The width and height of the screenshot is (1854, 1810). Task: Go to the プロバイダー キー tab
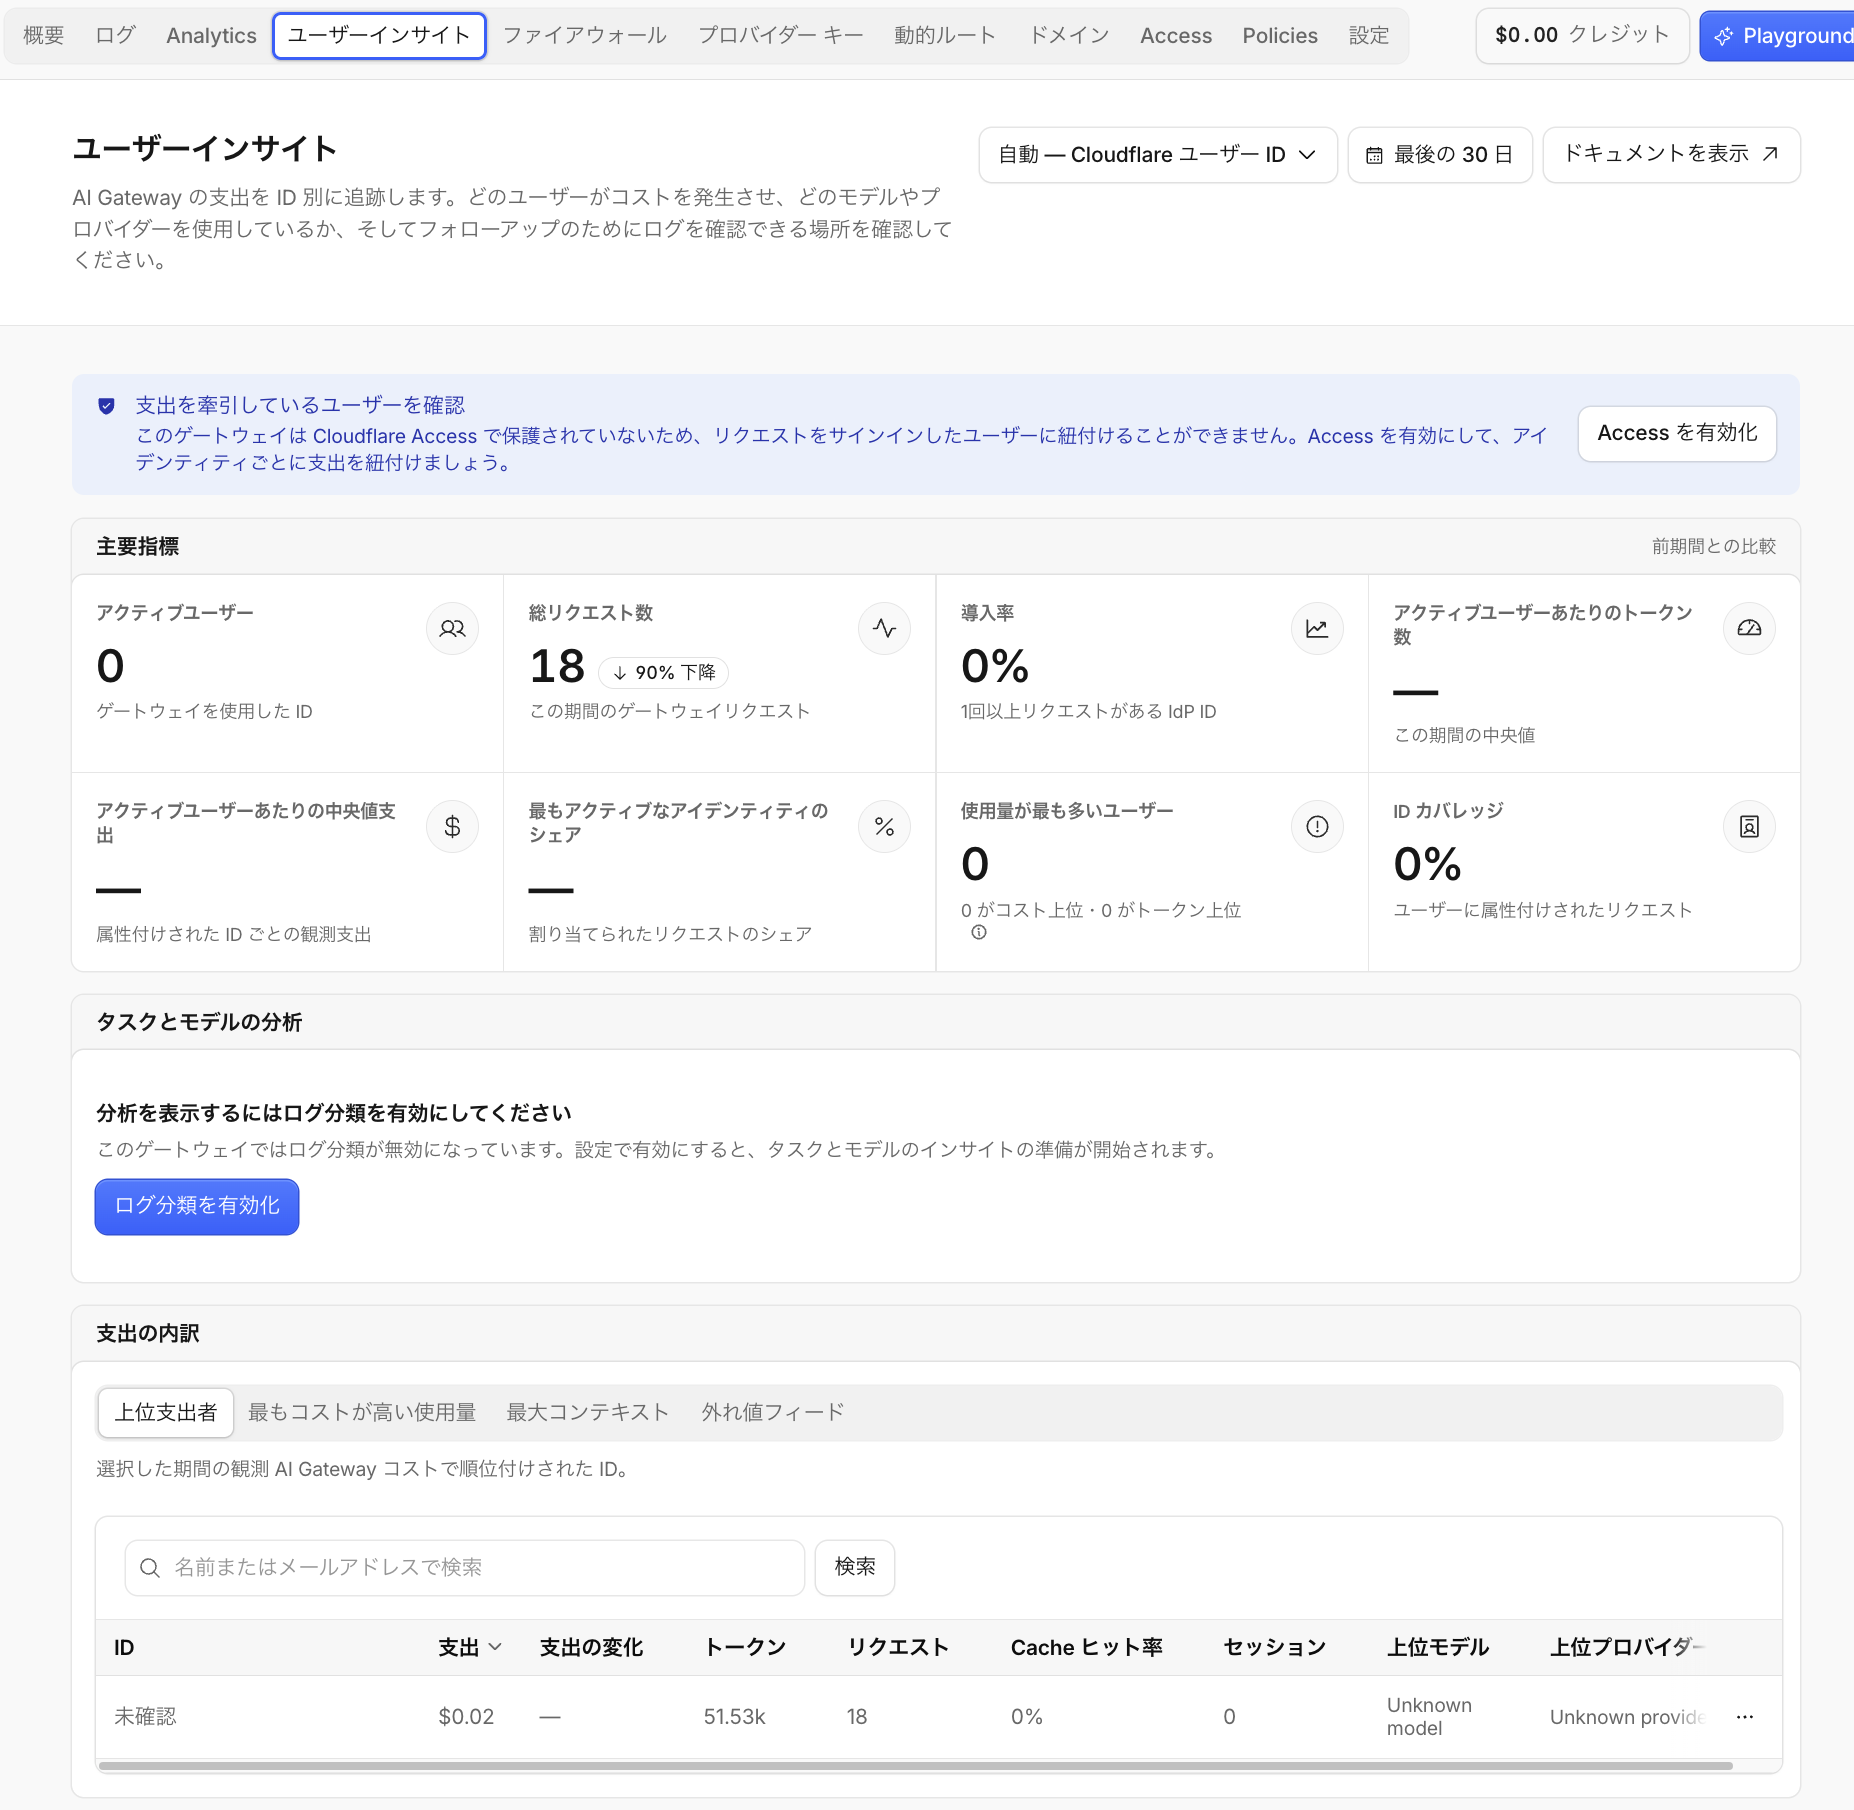781,36
